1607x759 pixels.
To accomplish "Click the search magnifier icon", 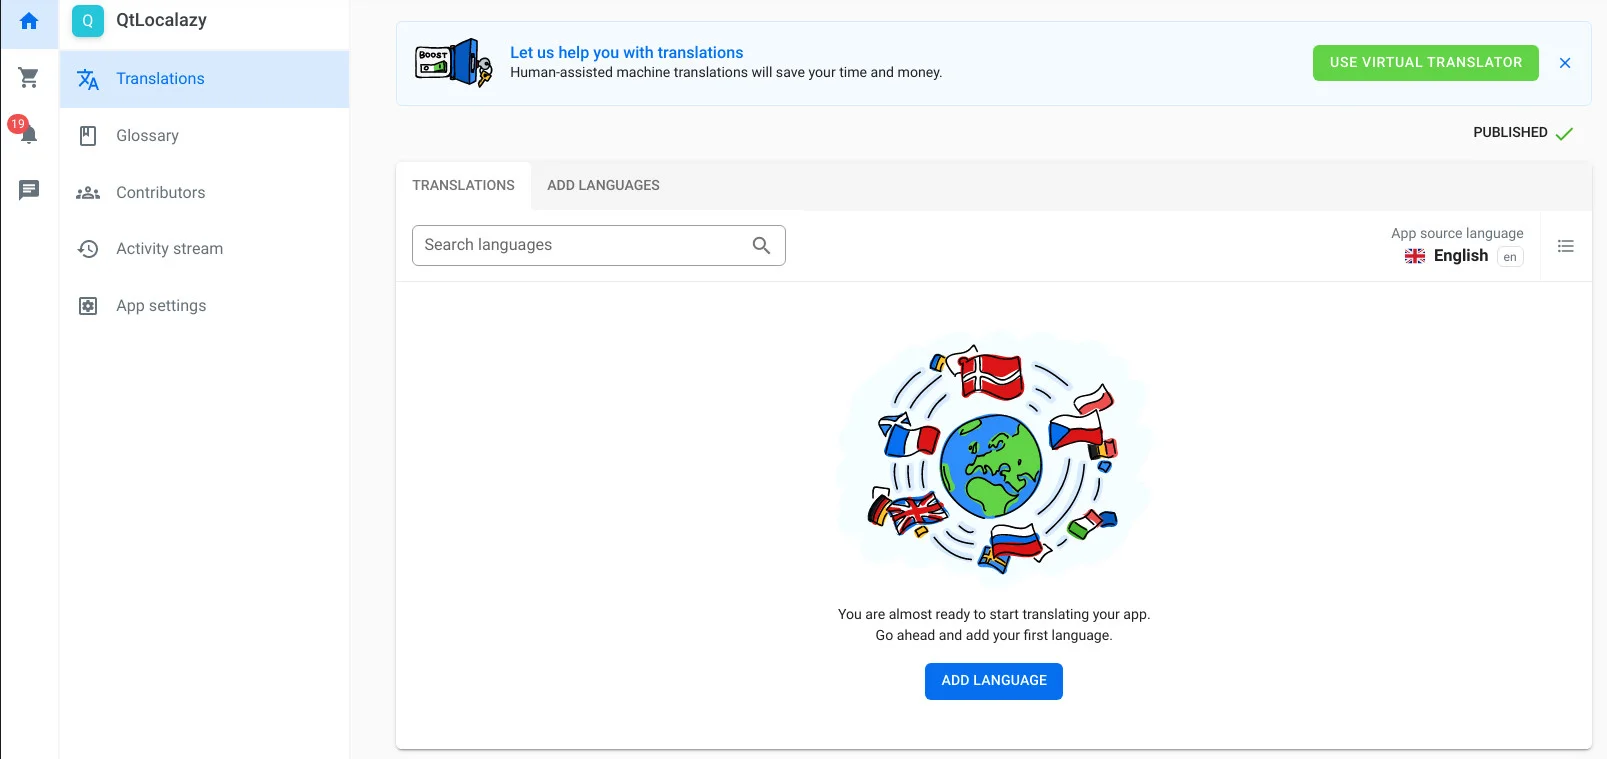I will [x=761, y=245].
